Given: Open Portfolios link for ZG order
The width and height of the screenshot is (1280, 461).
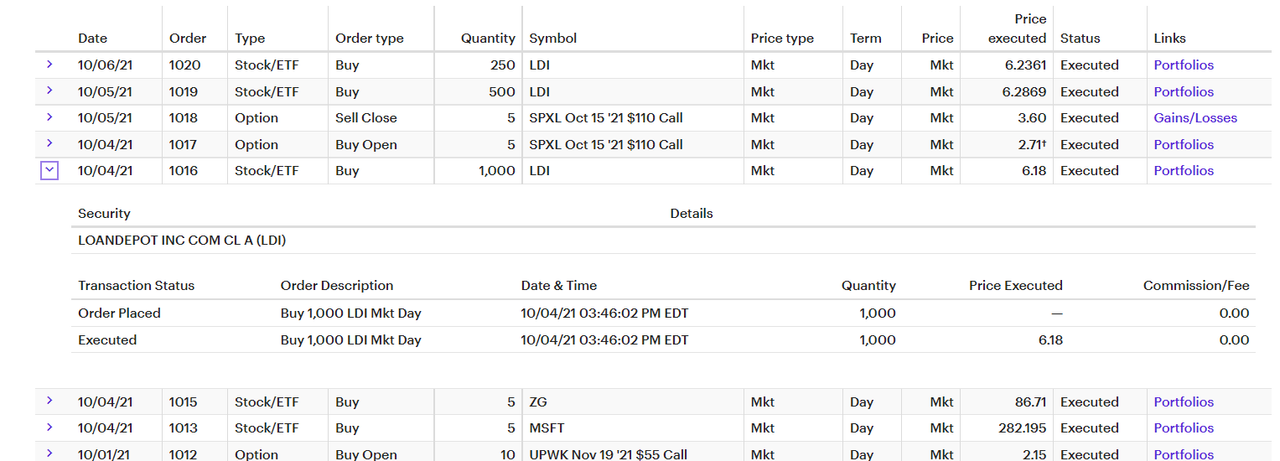Looking at the screenshot, I should coord(1183,402).
